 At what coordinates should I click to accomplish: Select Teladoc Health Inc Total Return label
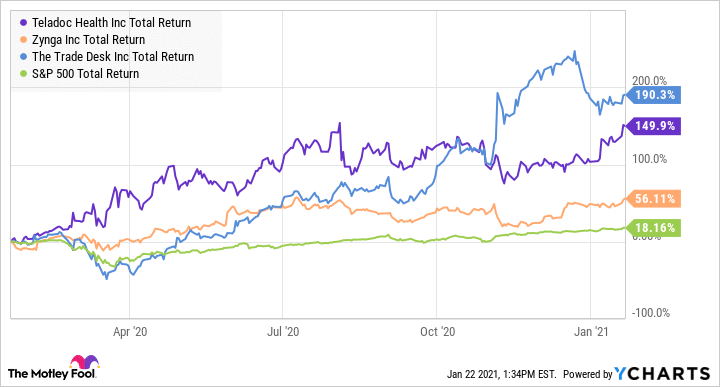pyautogui.click(x=112, y=23)
